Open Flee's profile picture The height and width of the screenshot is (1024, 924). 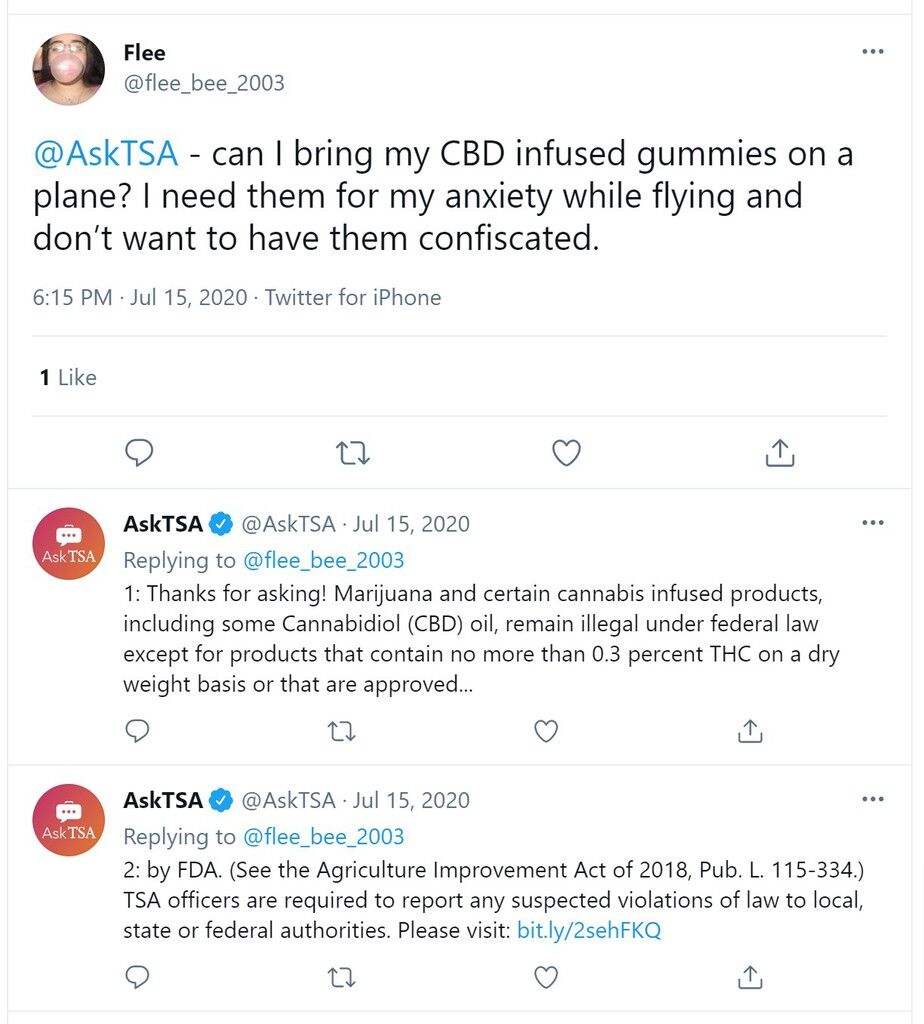click(x=69, y=69)
